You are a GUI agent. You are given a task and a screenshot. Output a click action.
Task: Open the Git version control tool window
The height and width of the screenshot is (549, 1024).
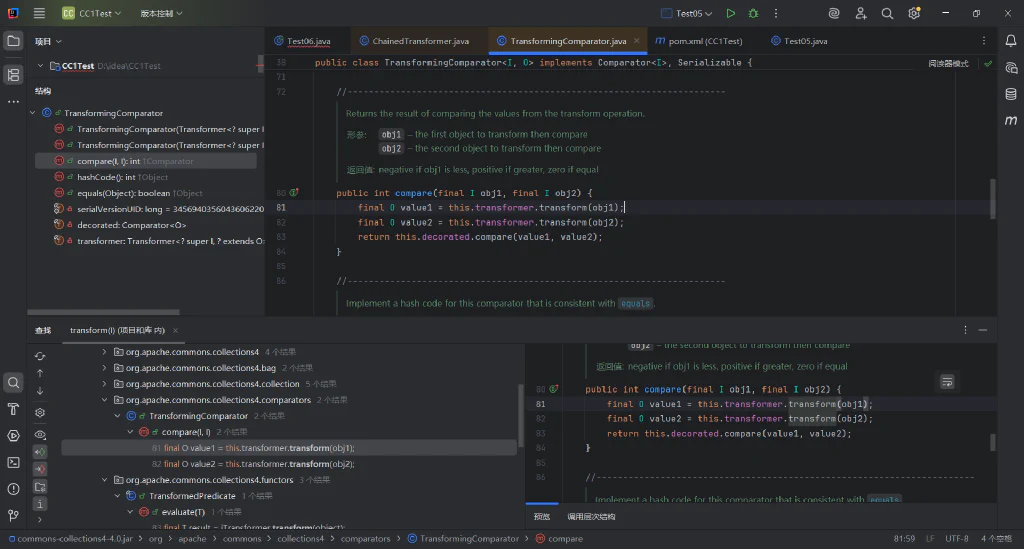[13, 515]
